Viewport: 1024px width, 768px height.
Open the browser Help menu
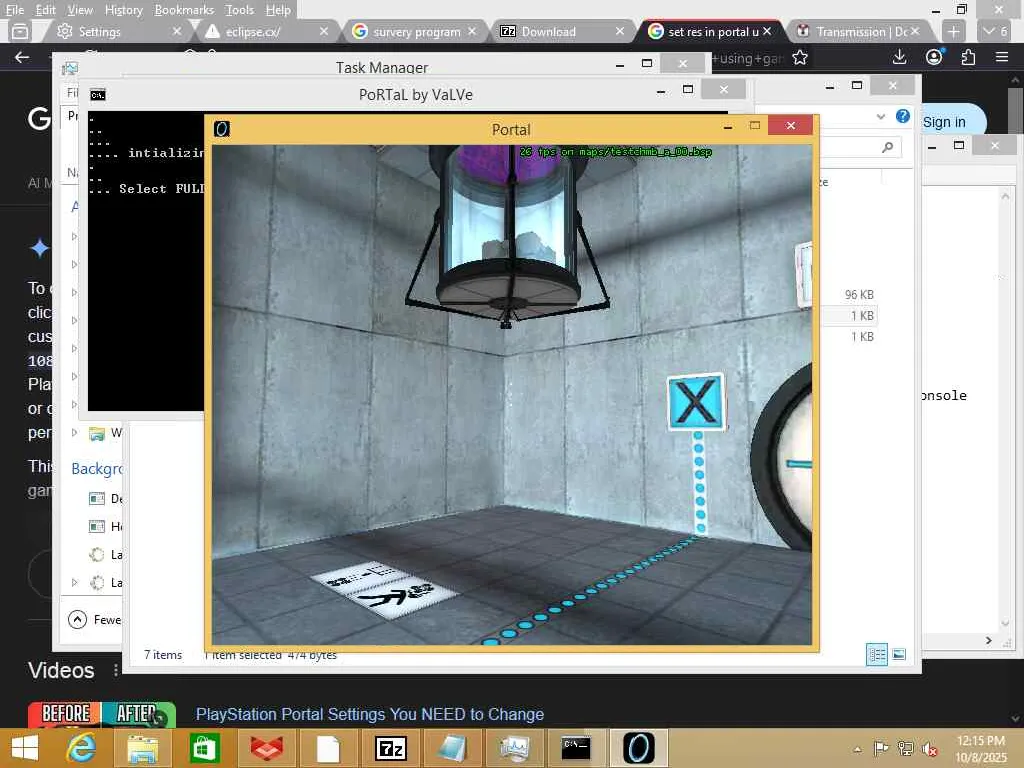coord(278,10)
